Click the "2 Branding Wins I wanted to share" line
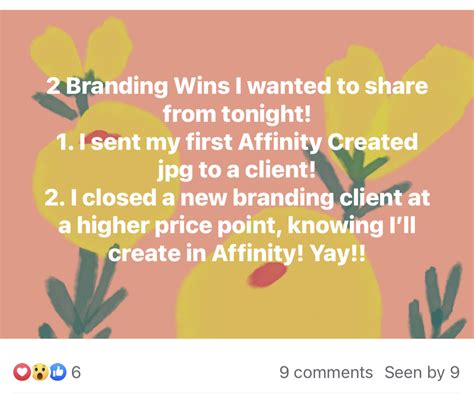This screenshot has width=474, height=394. pyautogui.click(x=237, y=86)
